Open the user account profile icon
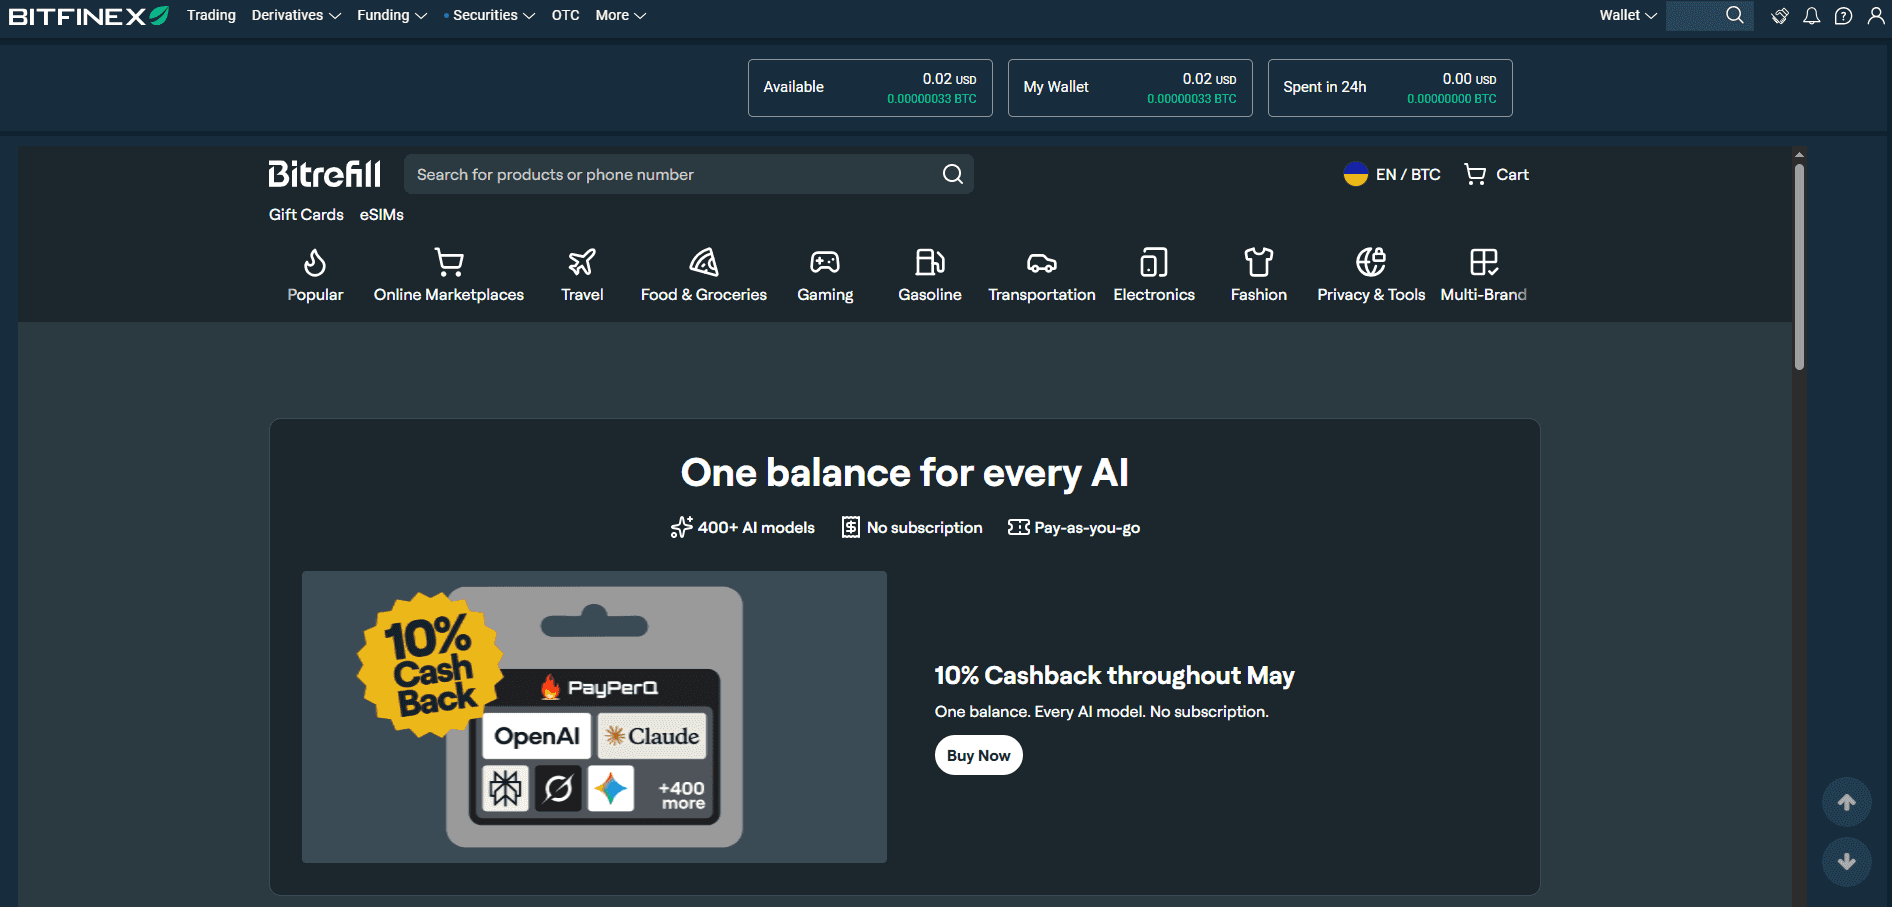 pyautogui.click(x=1876, y=16)
